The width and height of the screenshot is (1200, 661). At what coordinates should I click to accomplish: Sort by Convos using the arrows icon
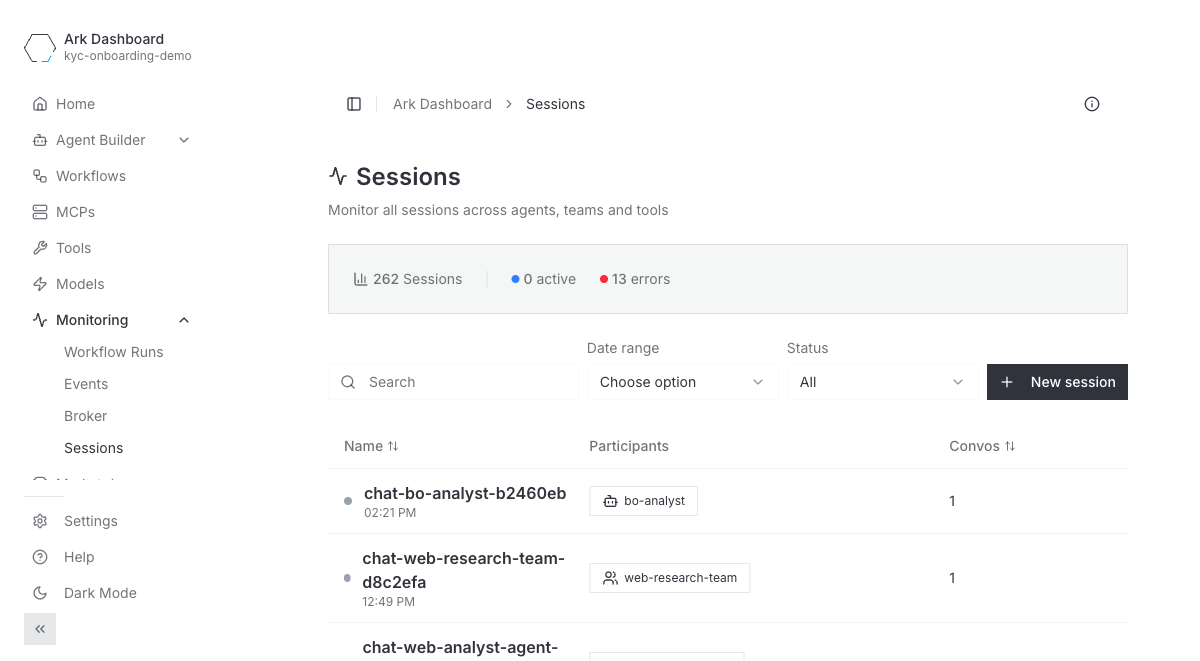1010,446
